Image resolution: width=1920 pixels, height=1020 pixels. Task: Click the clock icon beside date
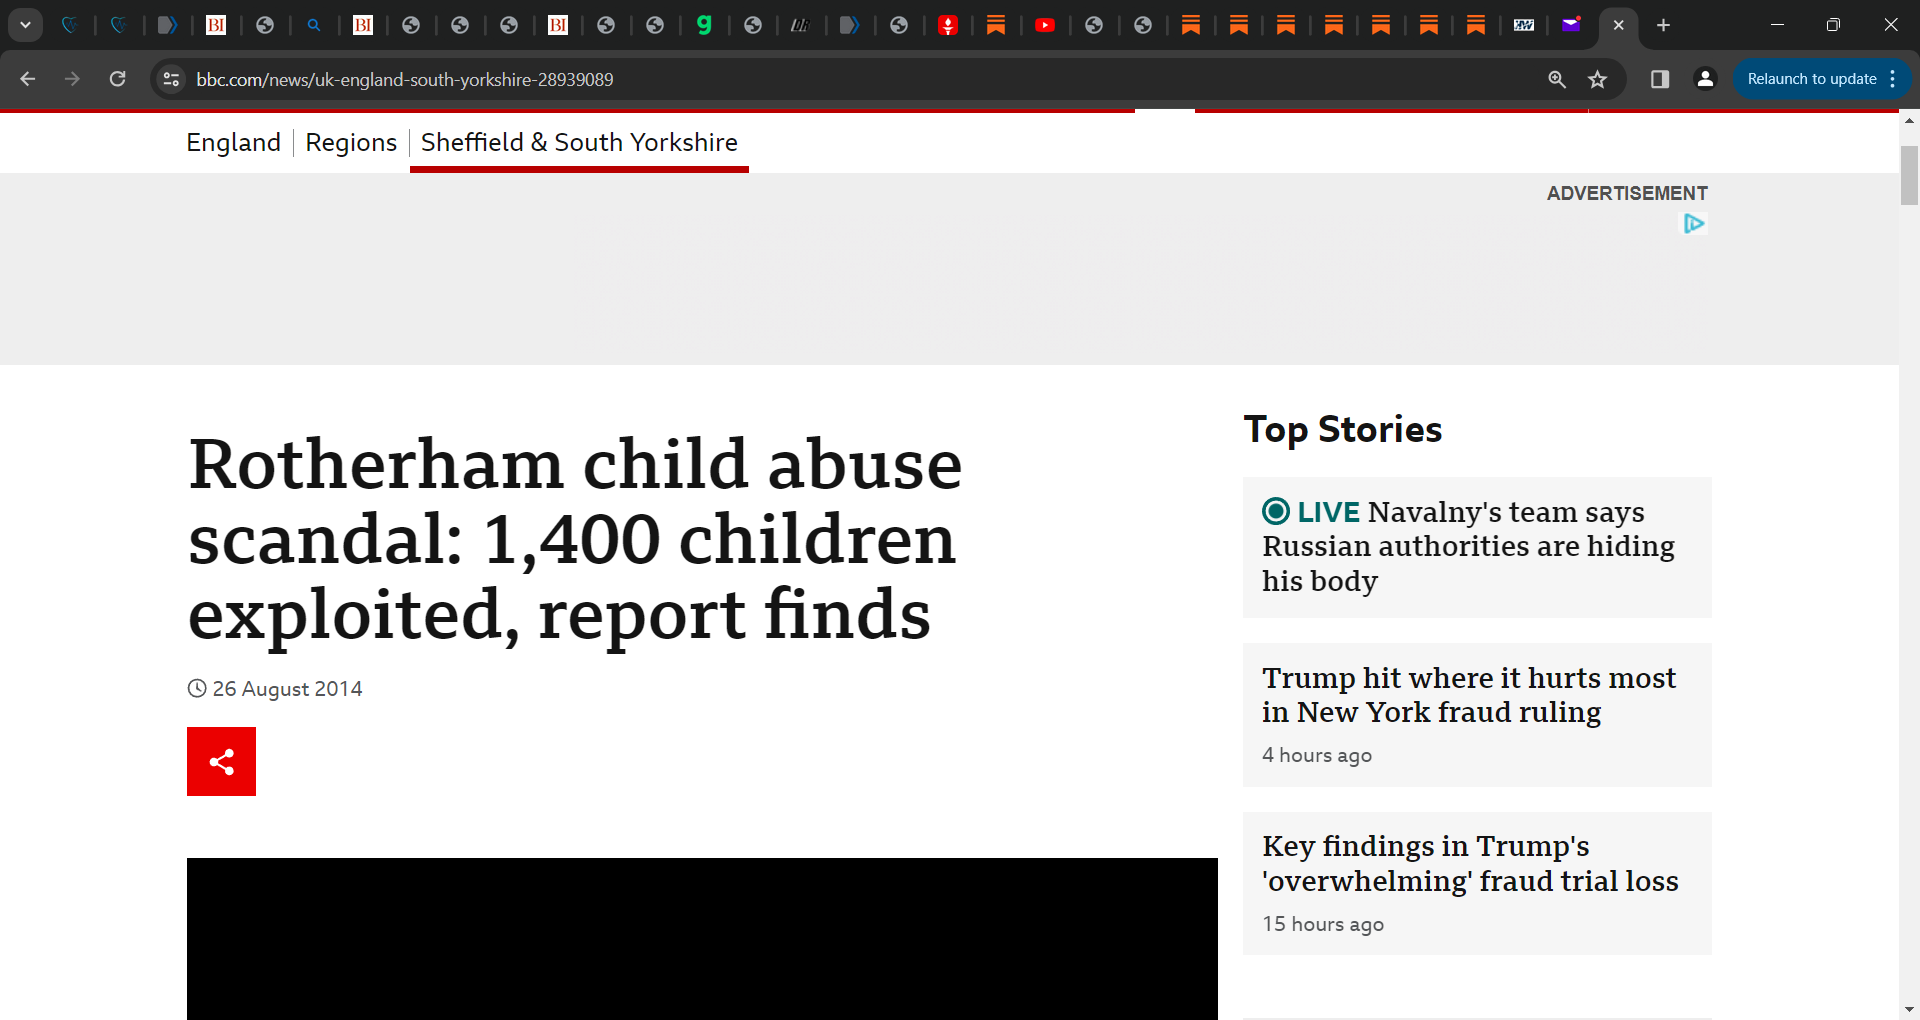[x=197, y=689]
